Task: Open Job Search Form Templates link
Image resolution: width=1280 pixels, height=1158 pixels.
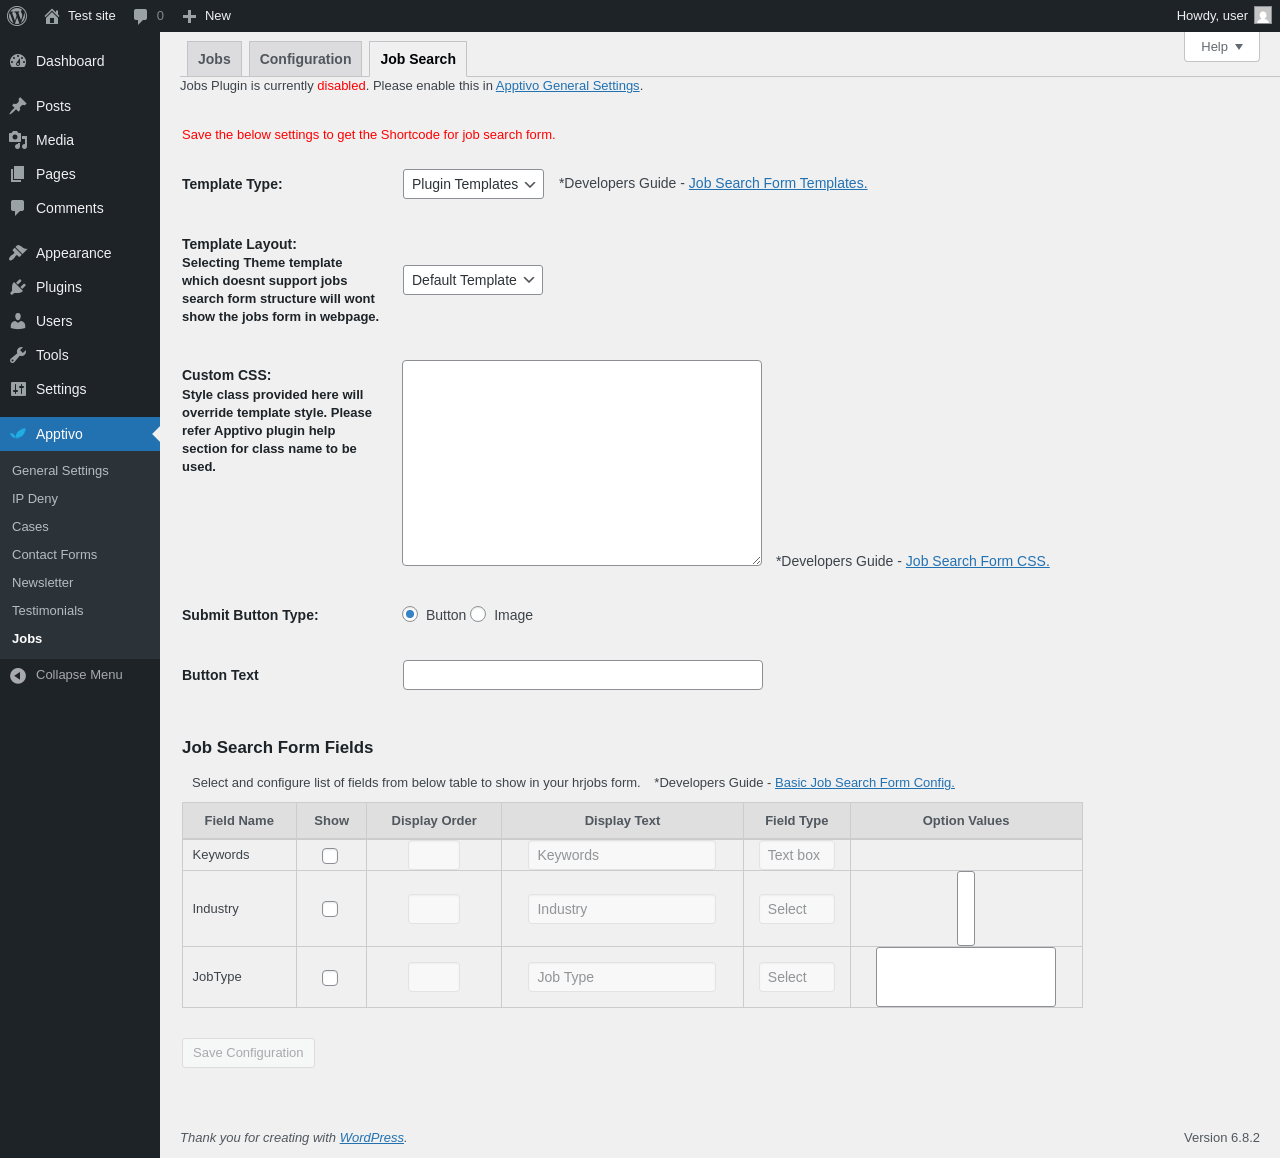Action: pyautogui.click(x=778, y=183)
